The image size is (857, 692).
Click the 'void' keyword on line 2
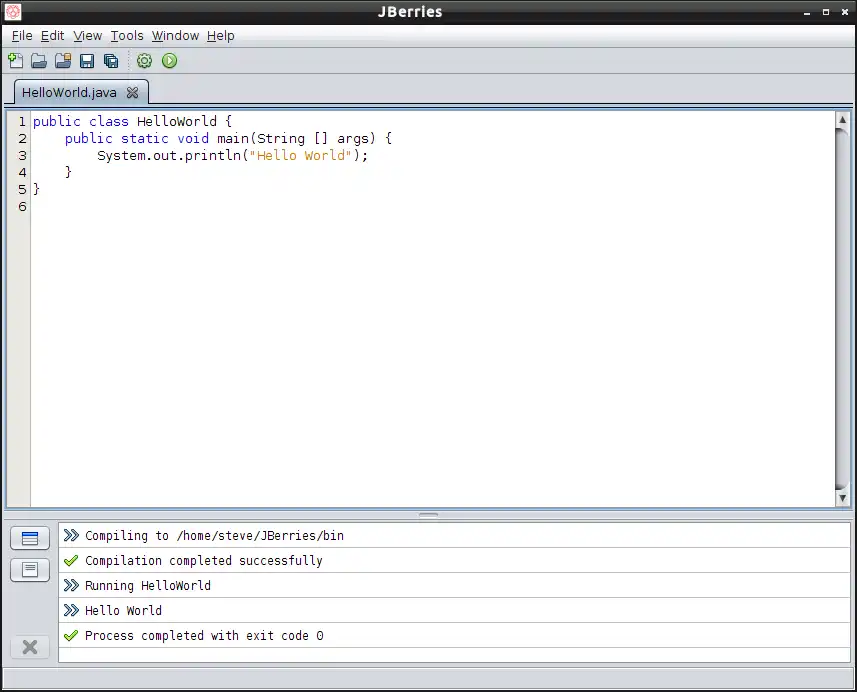[x=193, y=138]
